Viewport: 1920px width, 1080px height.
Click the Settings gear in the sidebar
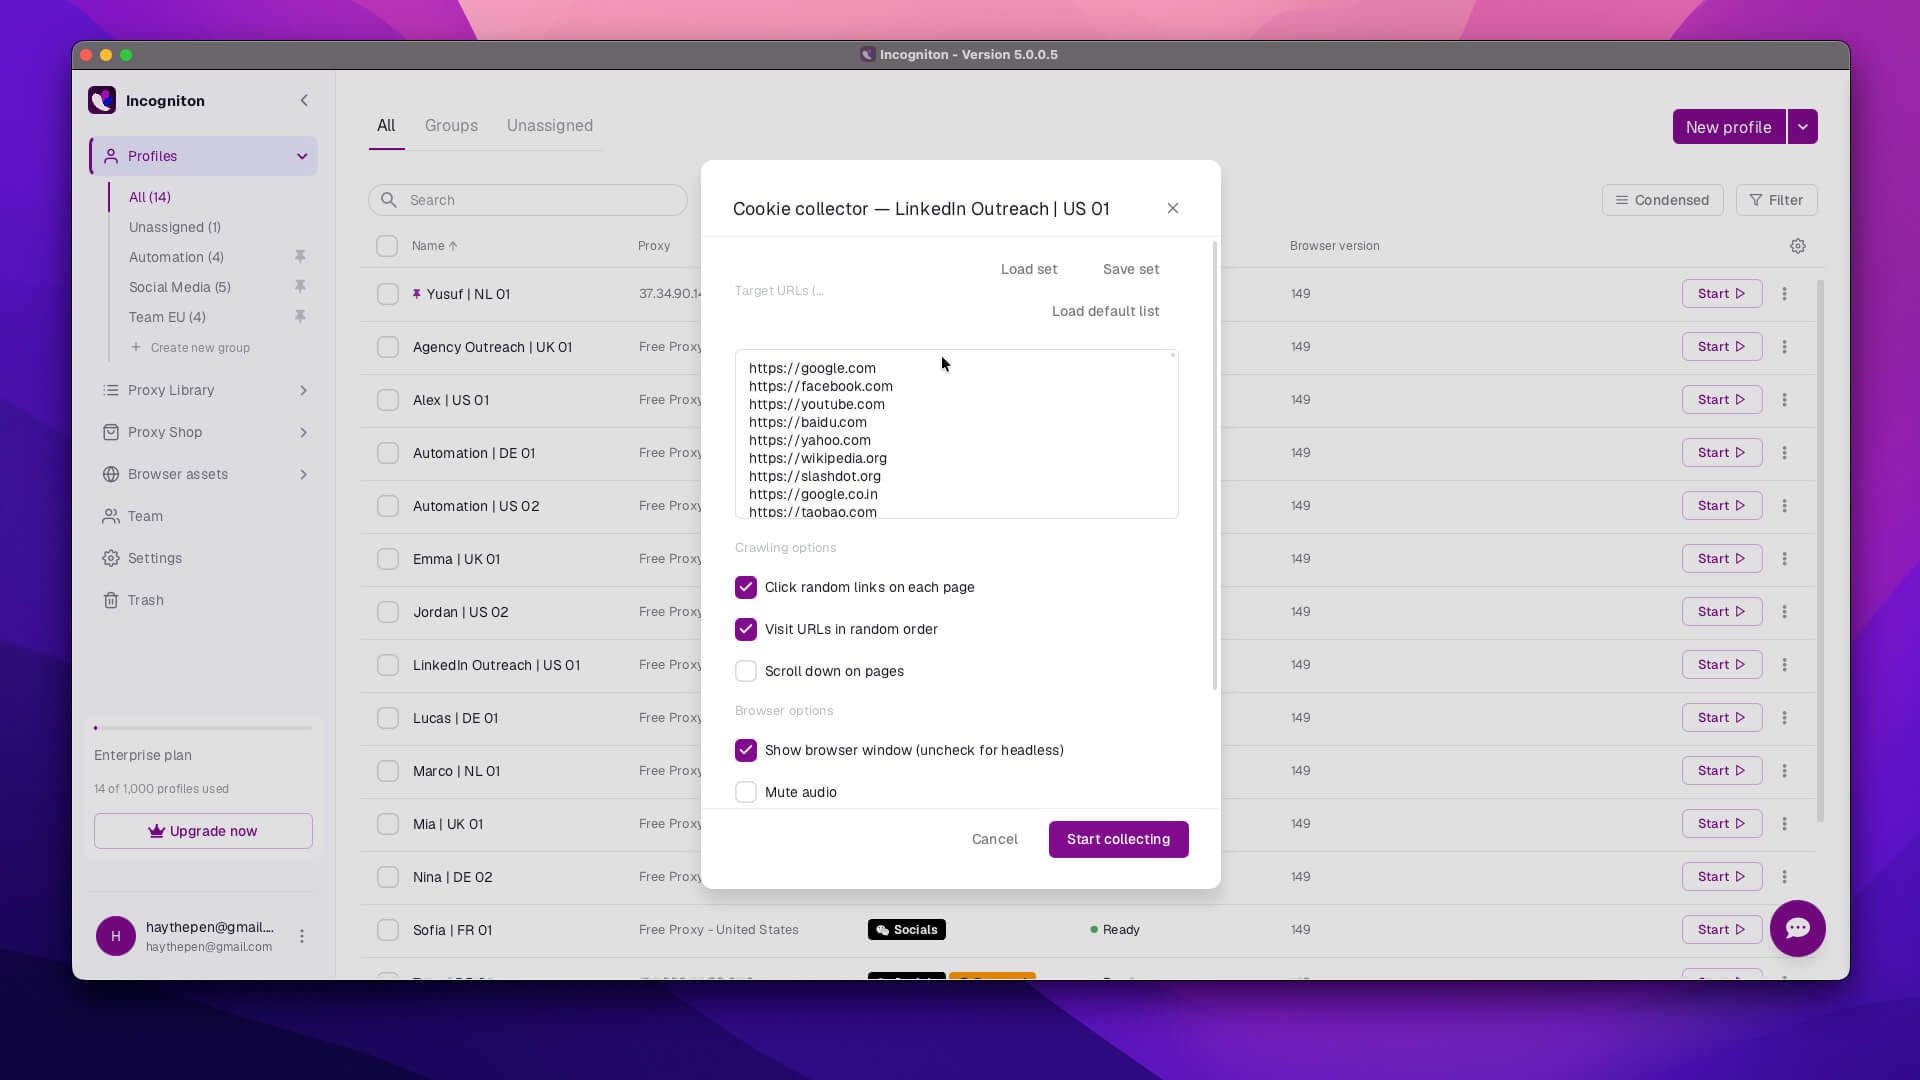[x=111, y=558]
